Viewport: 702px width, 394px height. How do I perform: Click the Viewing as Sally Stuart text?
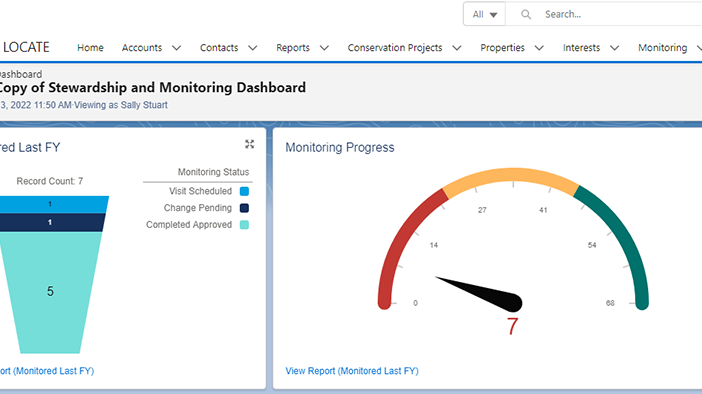coord(121,105)
